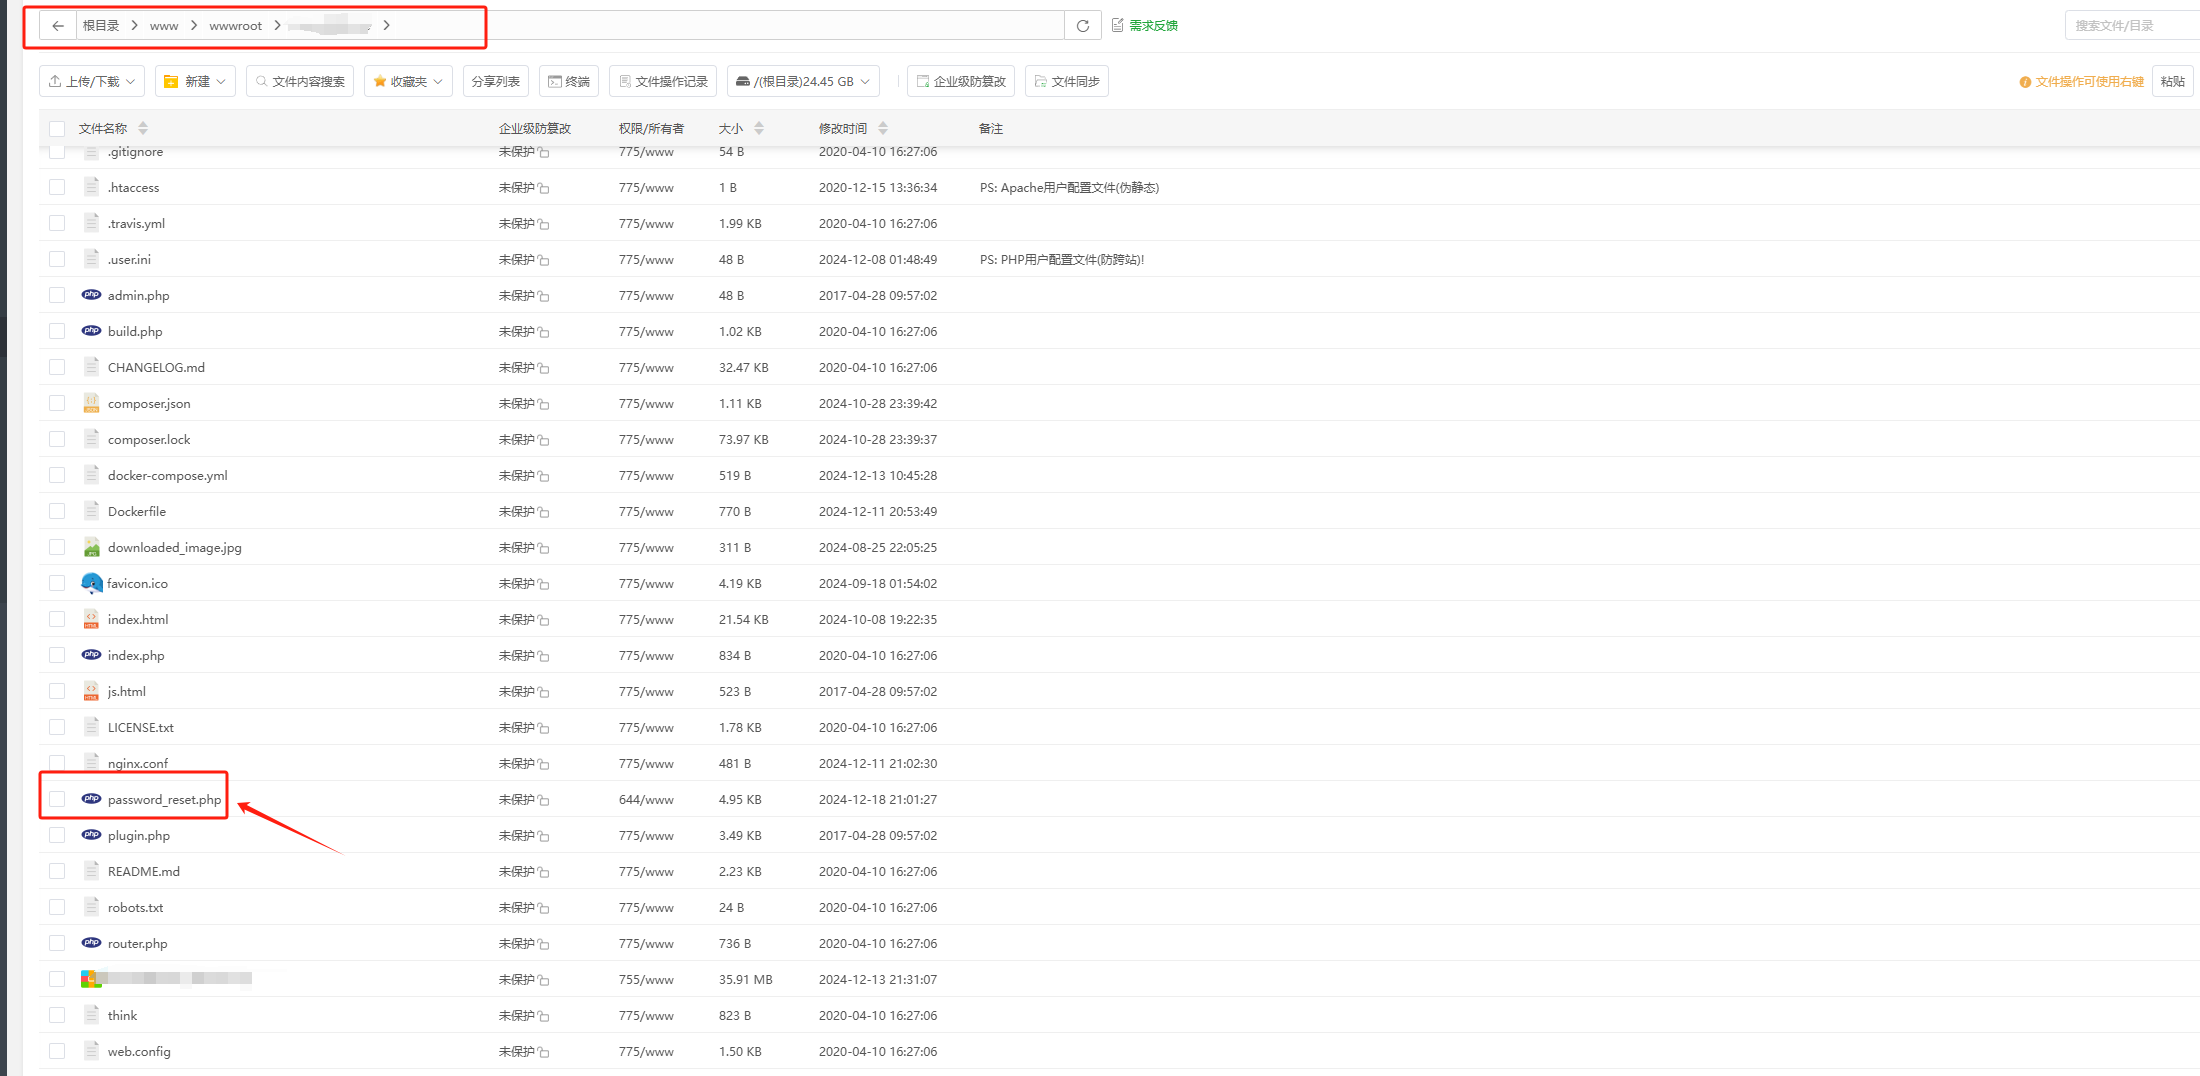Open docker-compose.yml file name

(x=167, y=475)
